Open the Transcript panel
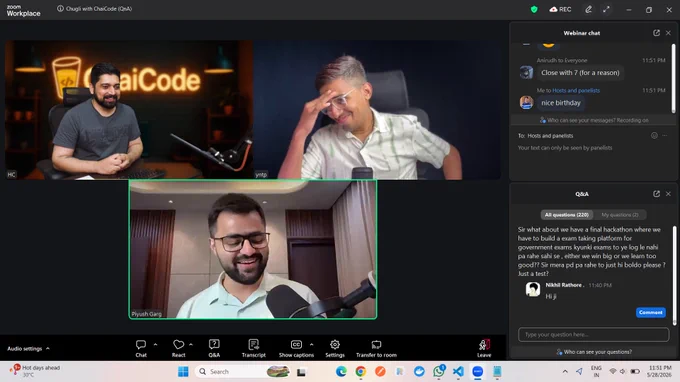Viewport: 680px width, 382px height. click(254, 348)
